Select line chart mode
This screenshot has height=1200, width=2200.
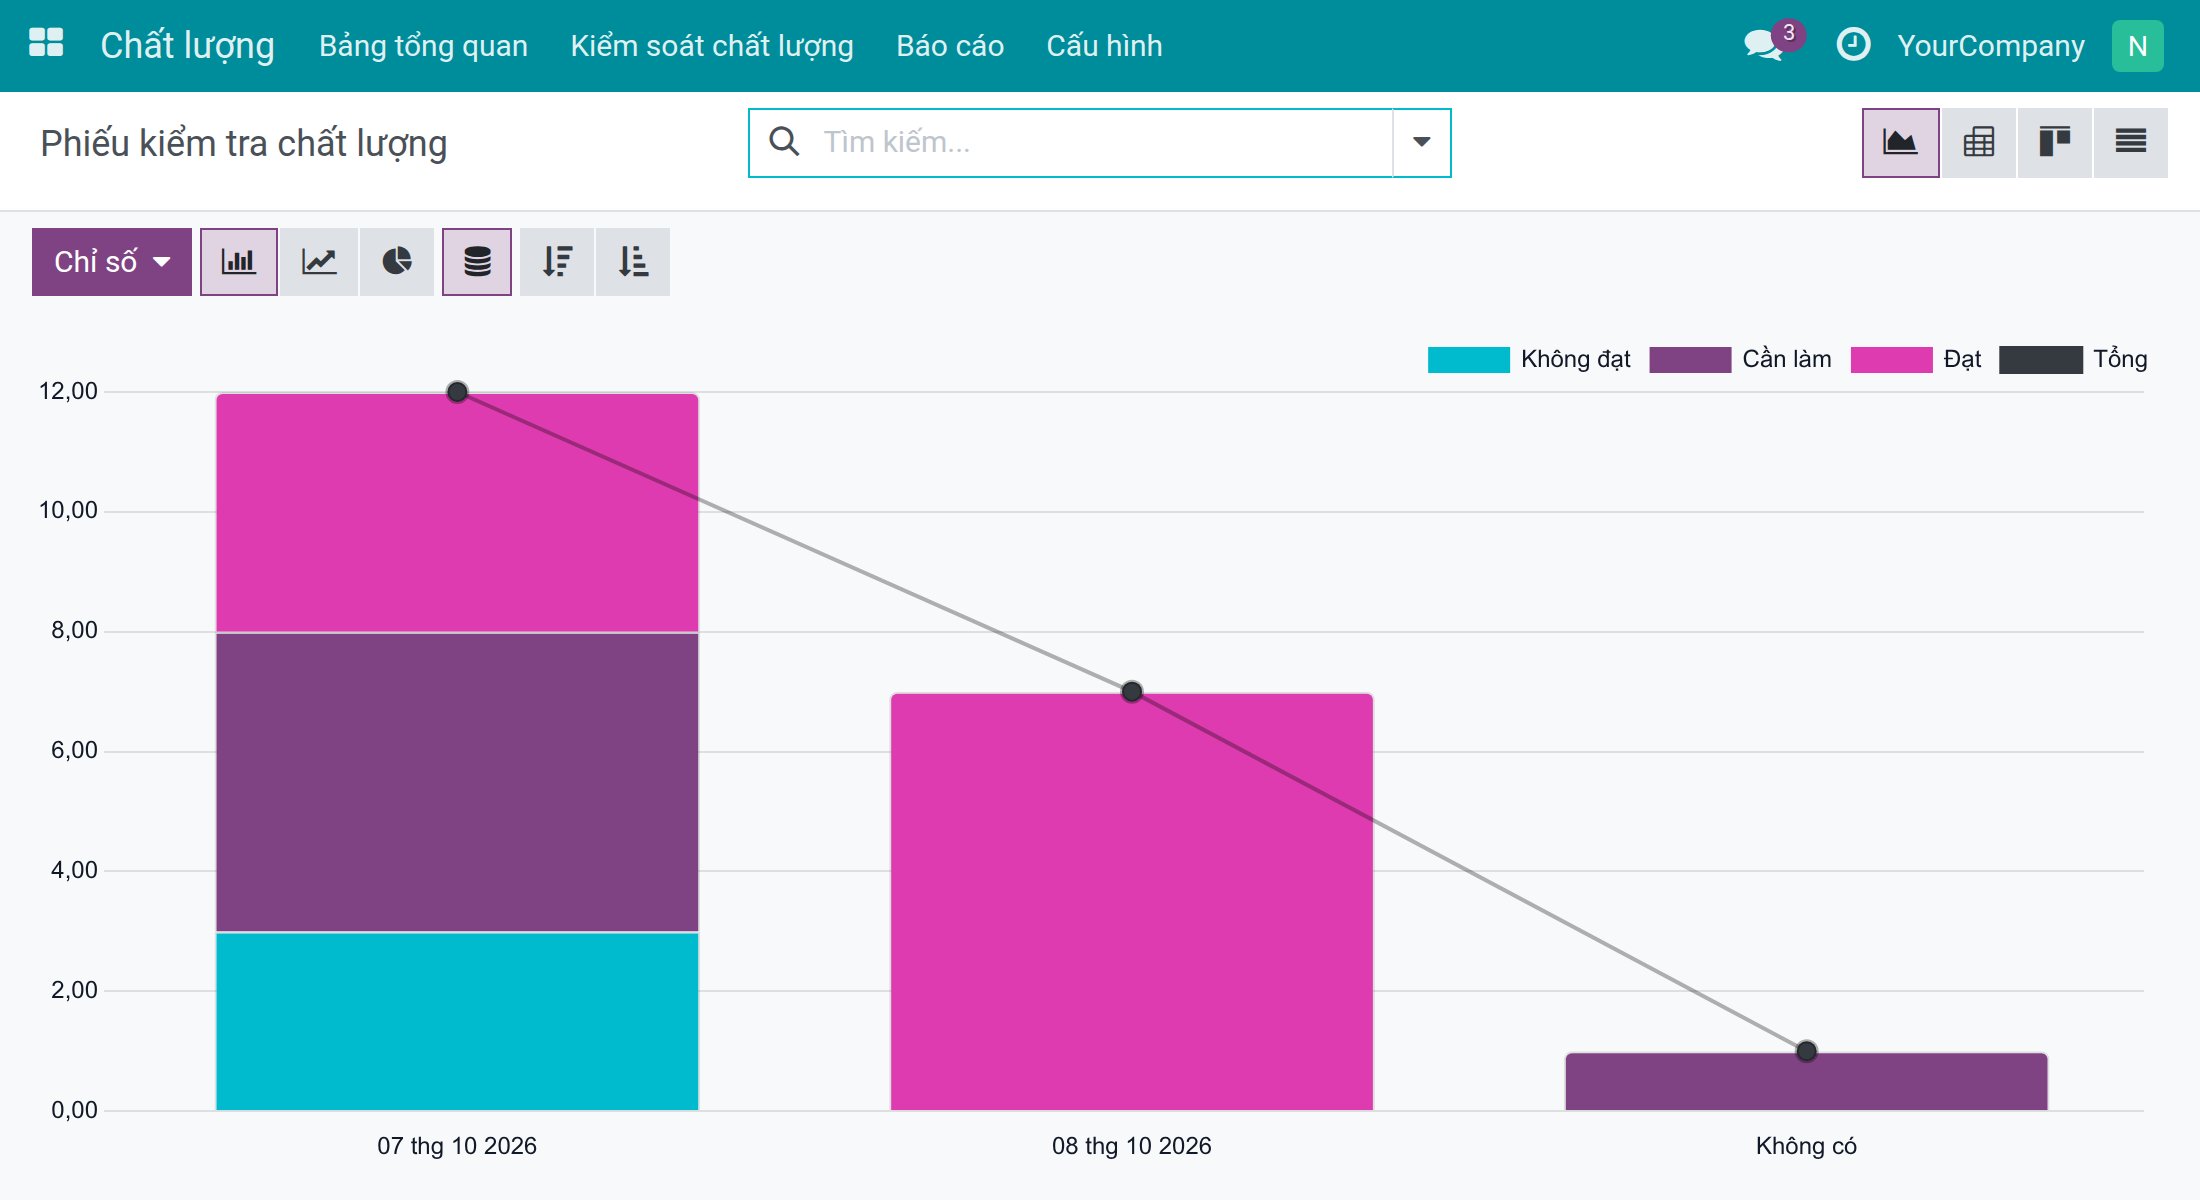click(x=319, y=262)
